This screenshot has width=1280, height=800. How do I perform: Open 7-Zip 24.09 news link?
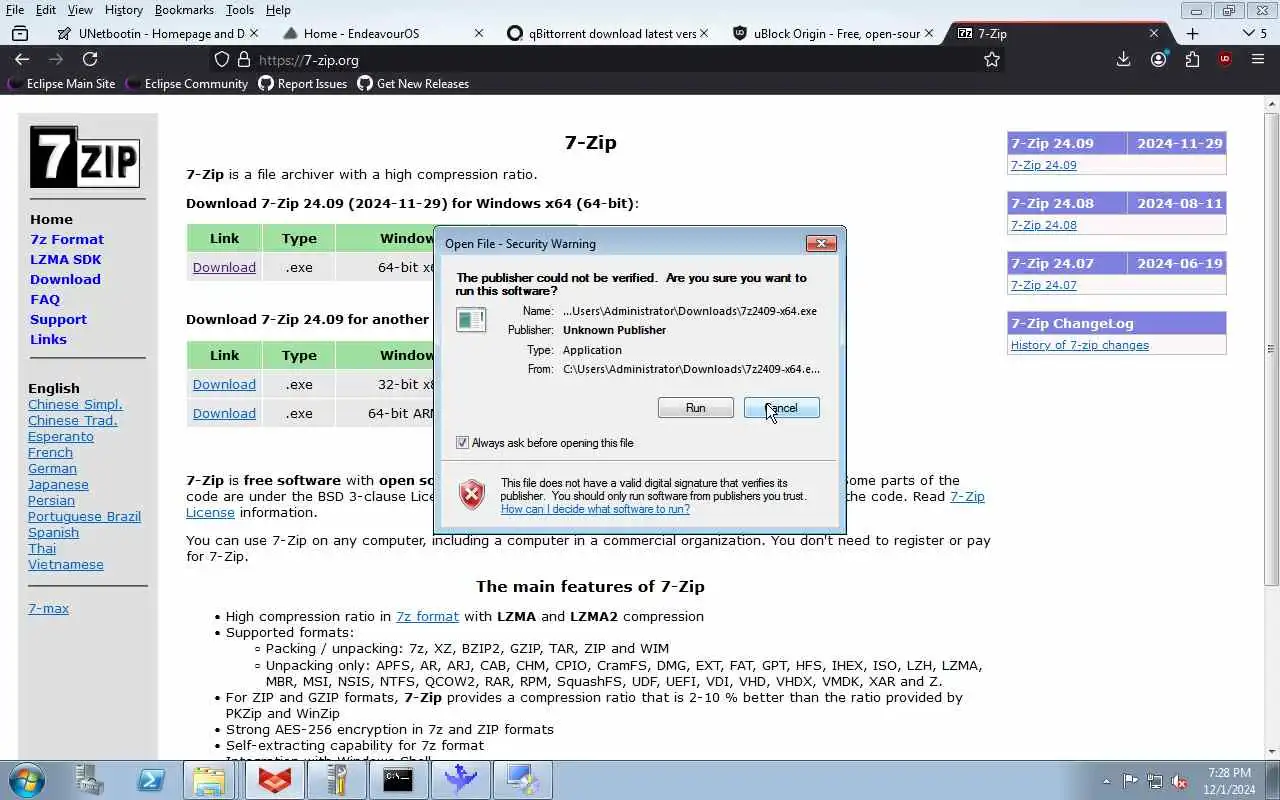tap(1043, 165)
